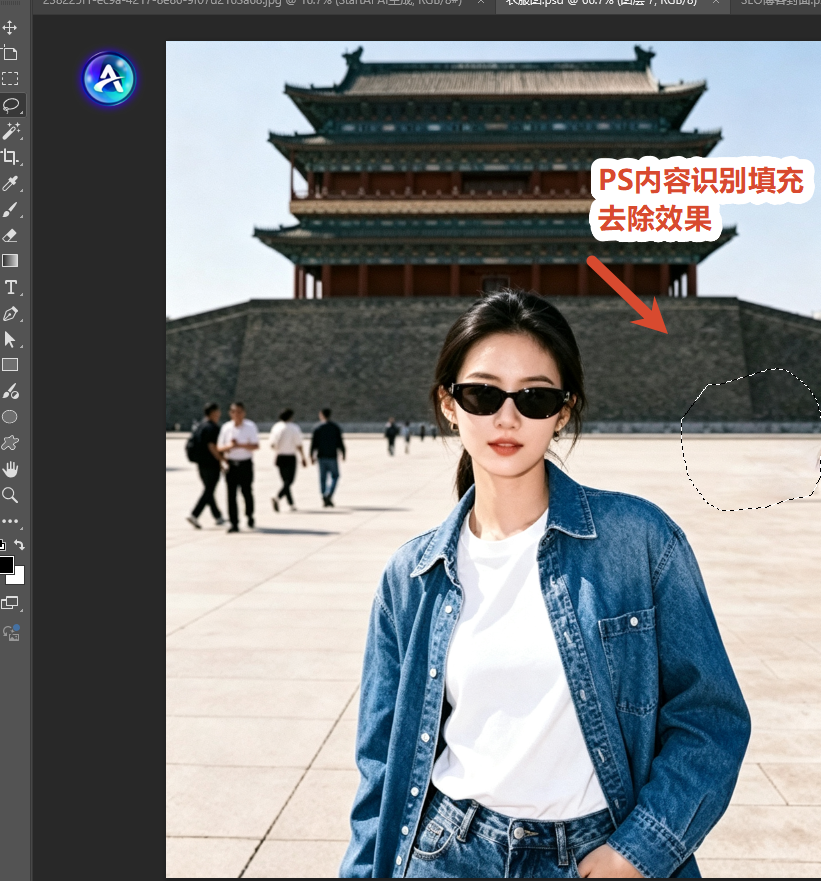Select the Gradient tool

click(10, 261)
